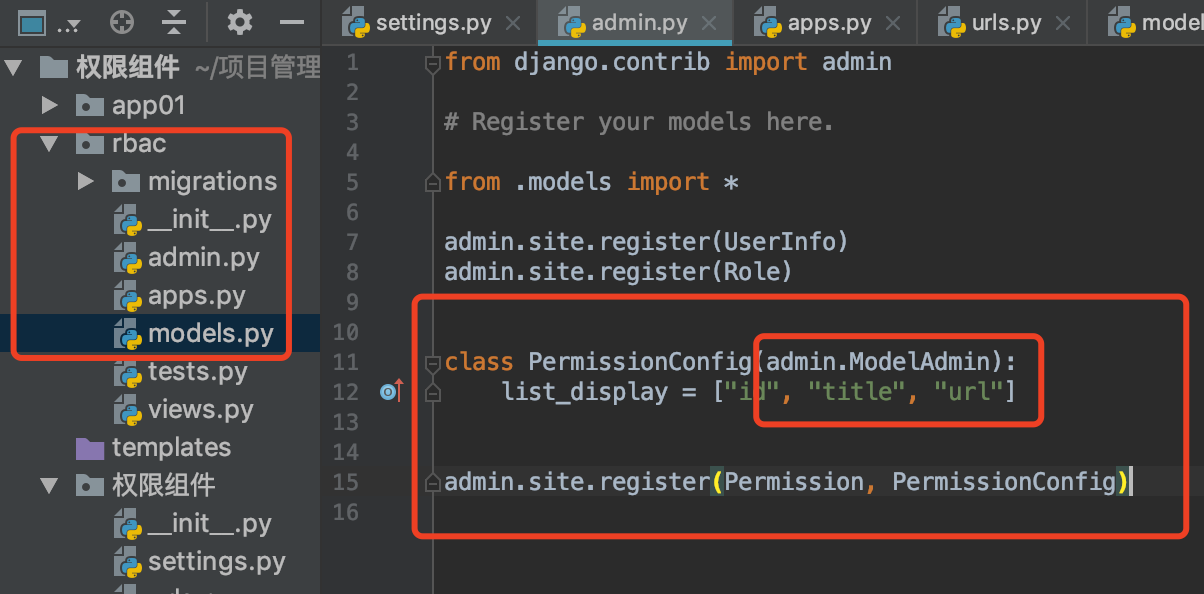Open the project panel gear settings
The image size is (1204, 594).
(240, 22)
